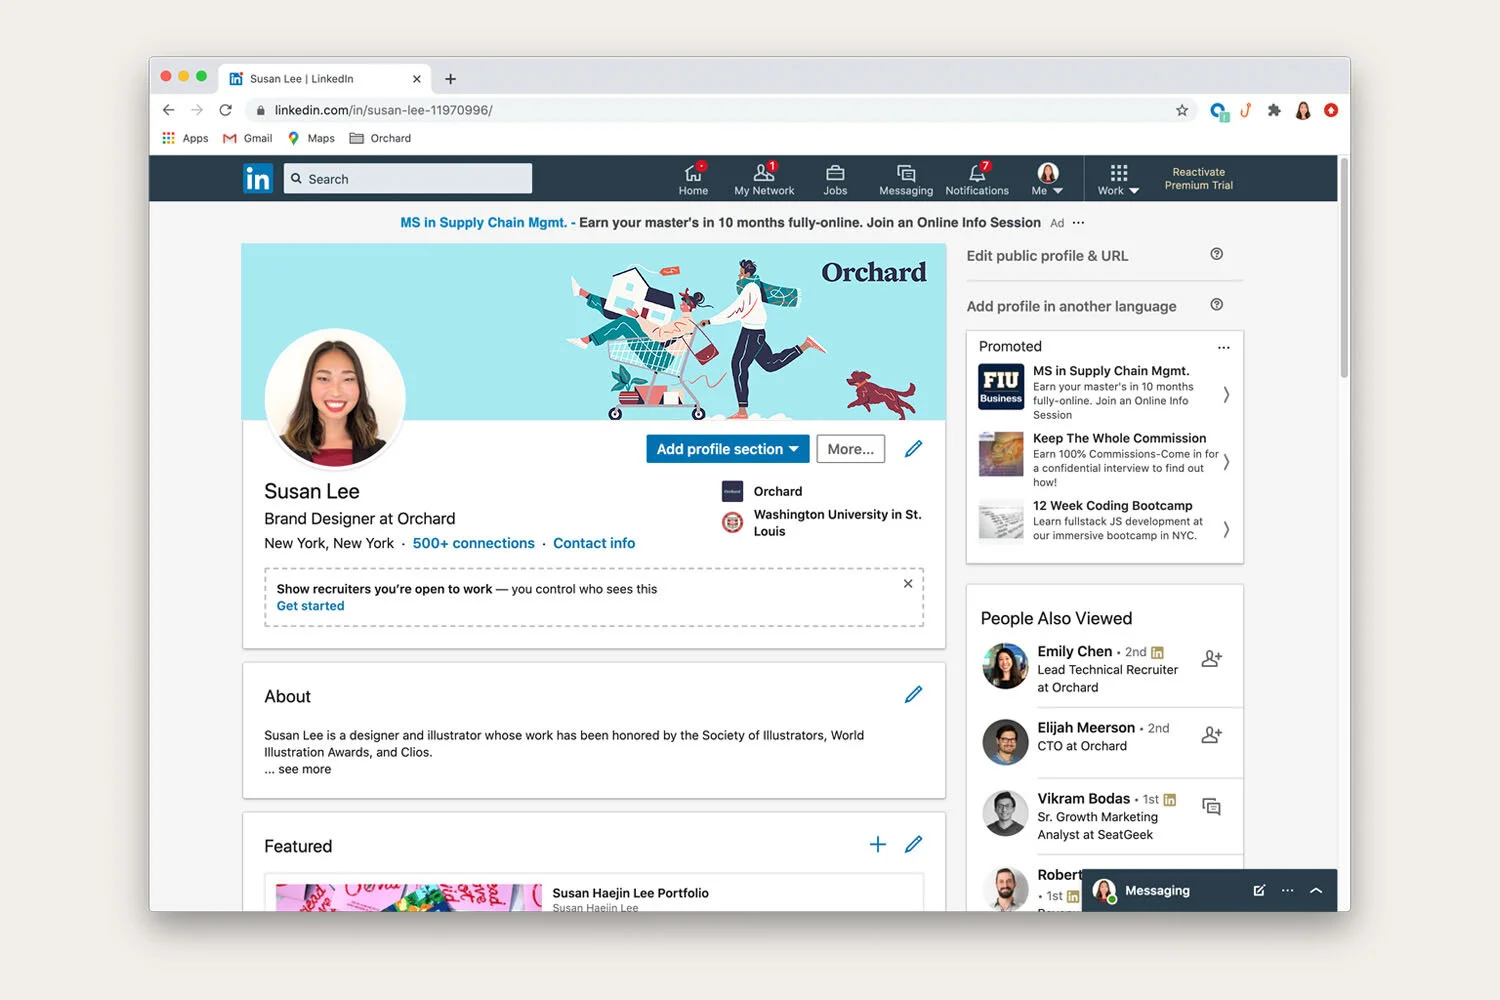Connect with Elijah Meerson icon
This screenshot has height=1000, width=1500.
click(1211, 735)
